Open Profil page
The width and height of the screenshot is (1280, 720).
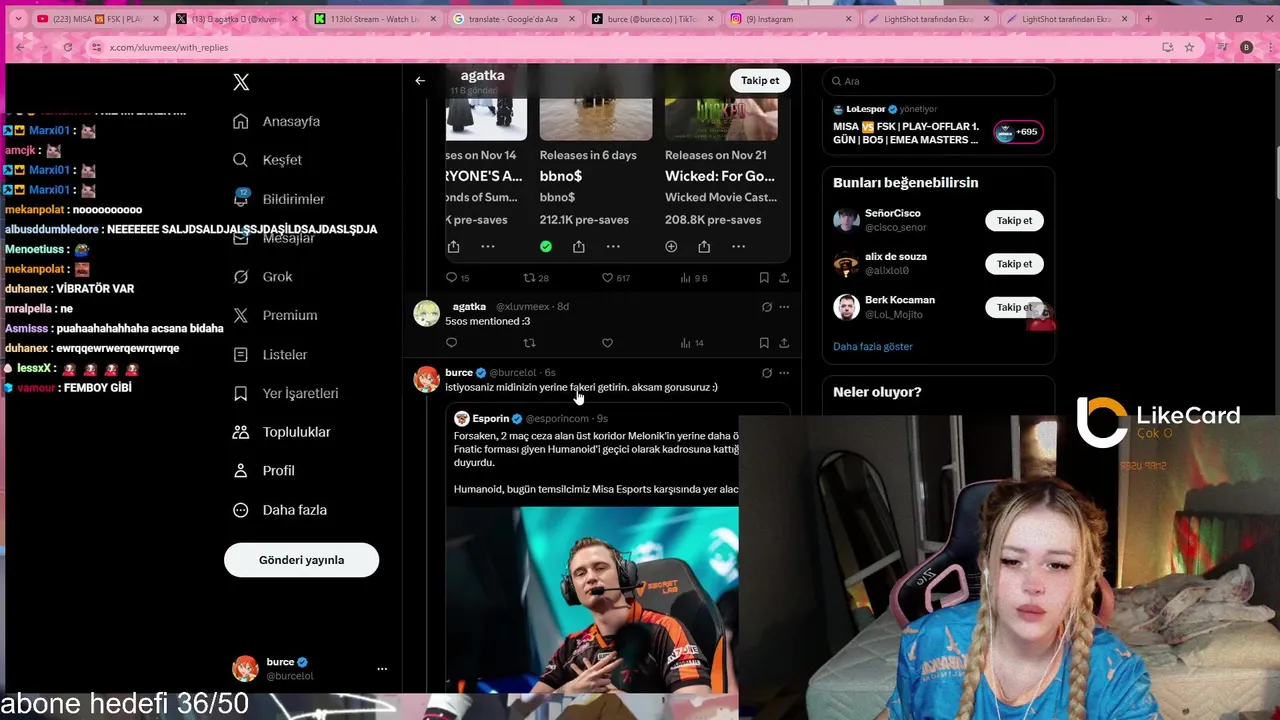263,471
